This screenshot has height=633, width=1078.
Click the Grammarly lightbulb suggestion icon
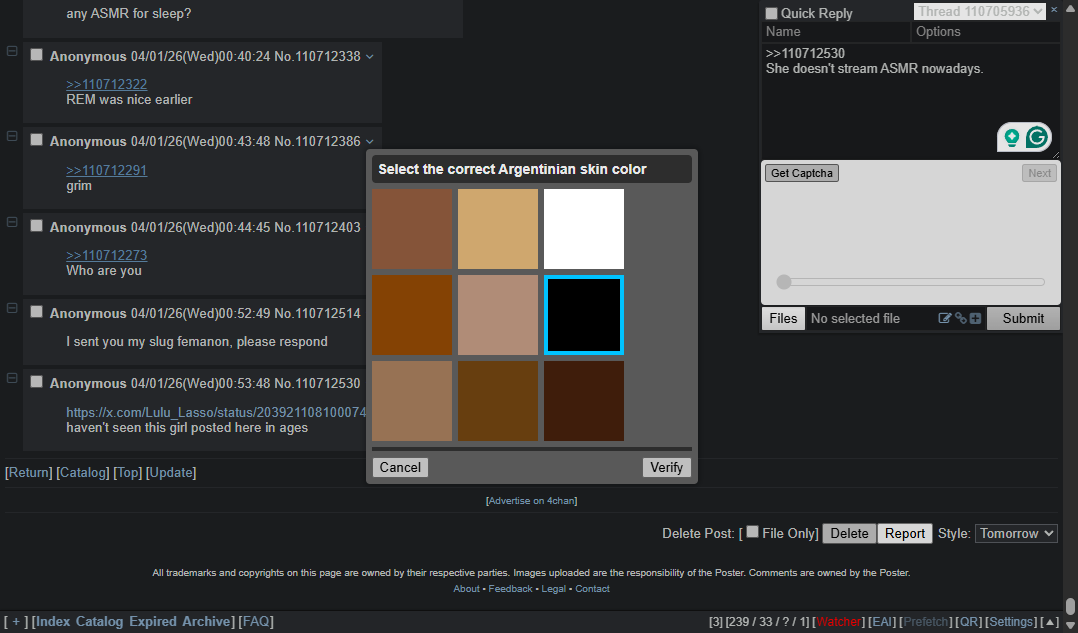(1011, 137)
